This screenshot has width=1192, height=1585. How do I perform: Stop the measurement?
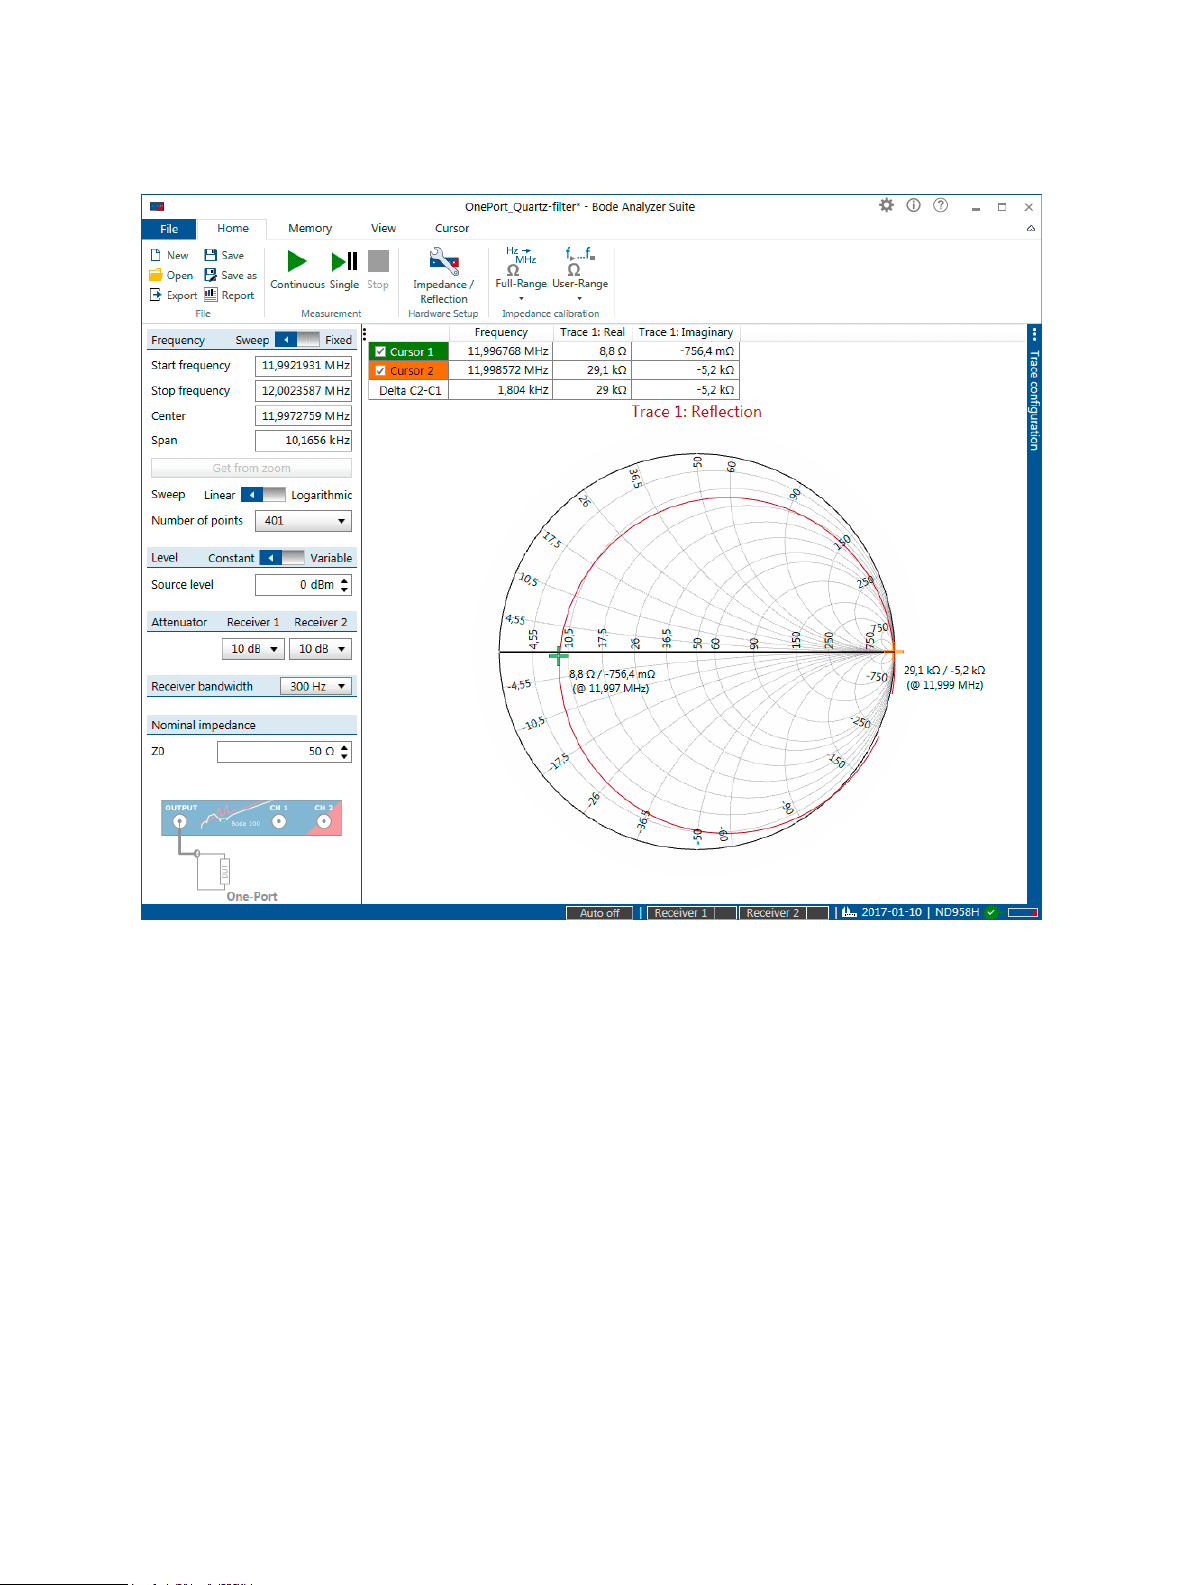[x=378, y=262]
